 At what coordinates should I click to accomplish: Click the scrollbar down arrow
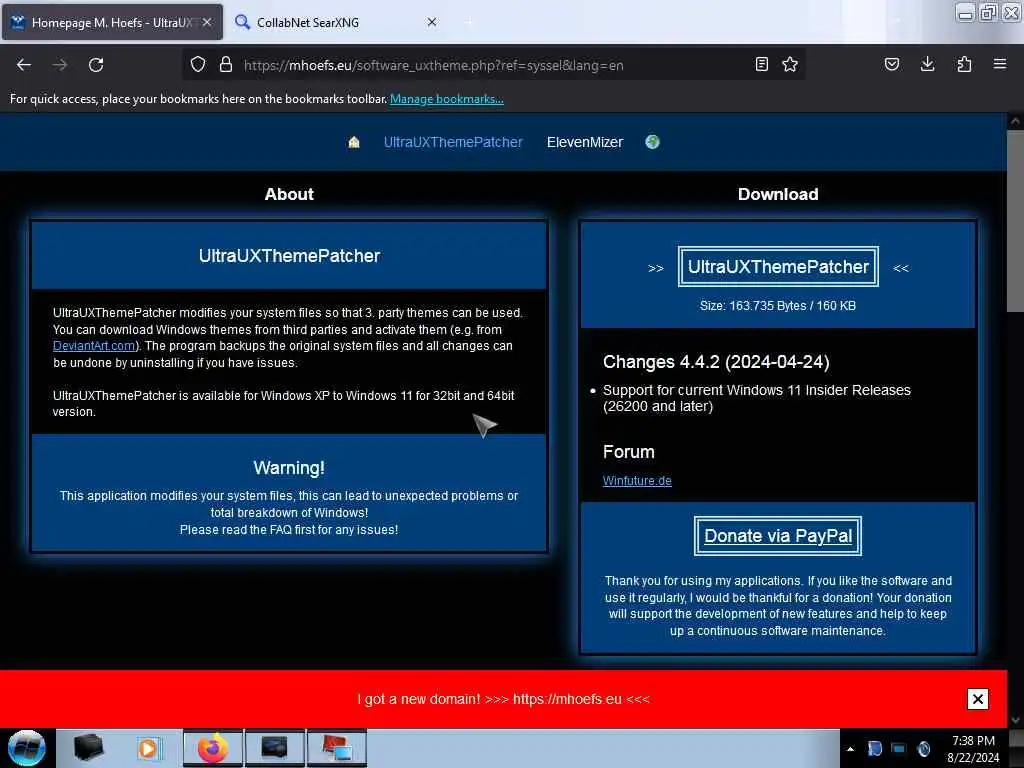click(1015, 720)
